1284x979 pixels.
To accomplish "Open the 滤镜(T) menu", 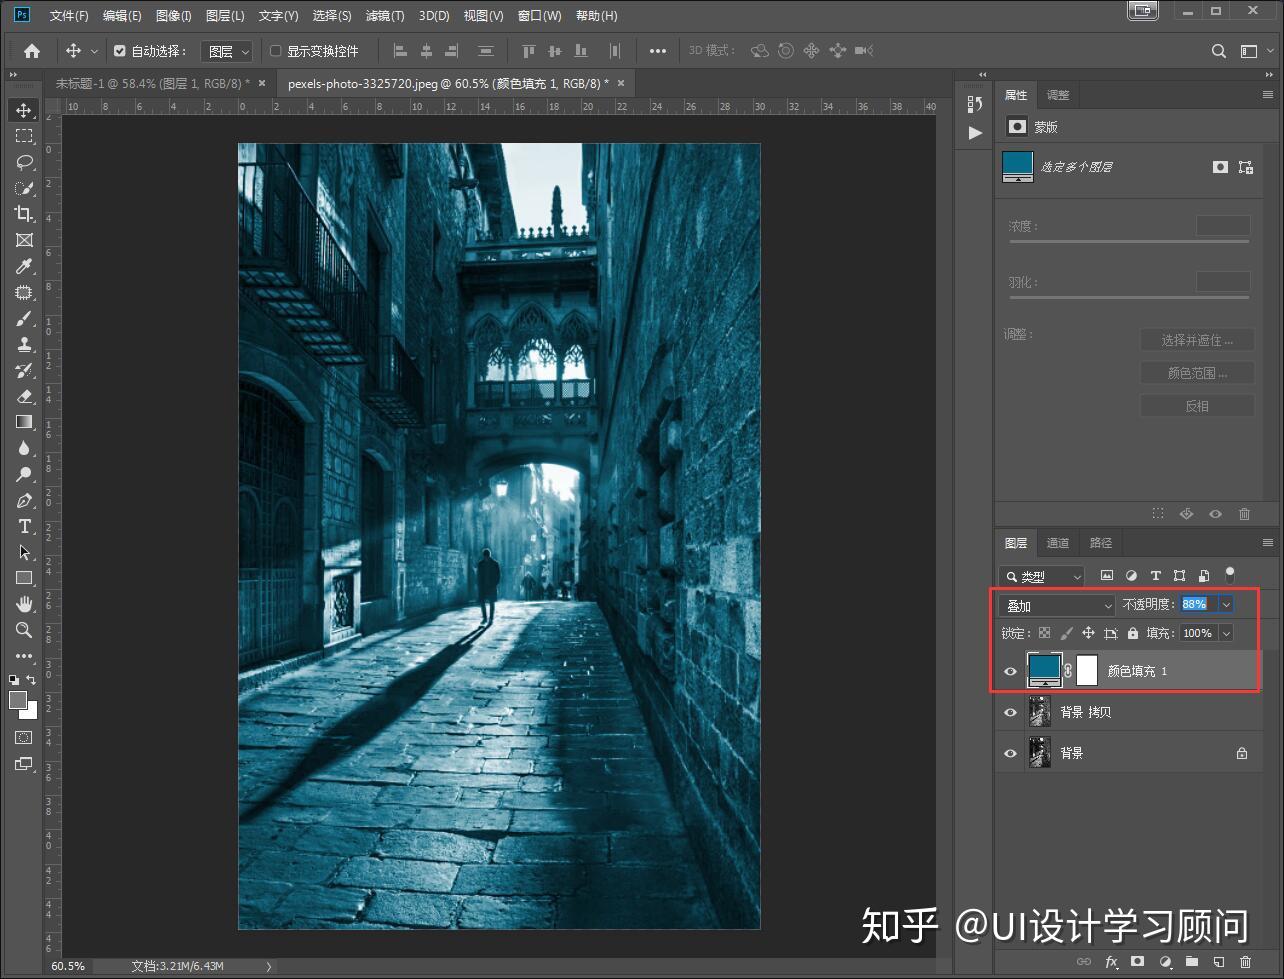I will tap(385, 16).
